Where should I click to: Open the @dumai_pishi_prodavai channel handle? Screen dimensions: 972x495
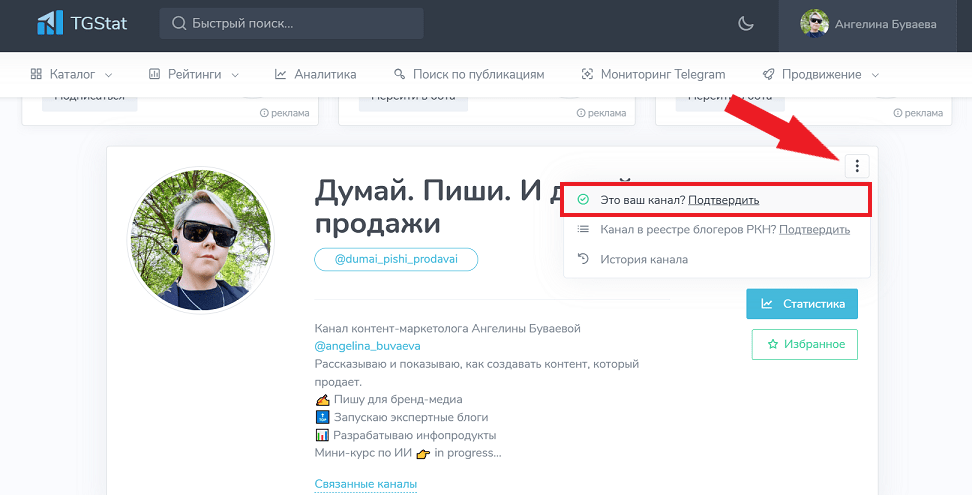[x=396, y=259]
